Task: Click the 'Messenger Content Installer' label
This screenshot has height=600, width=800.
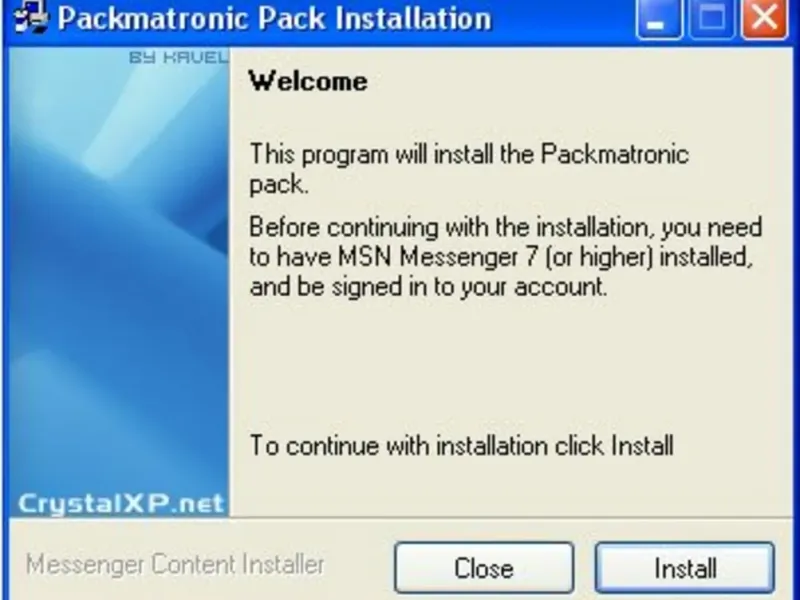Action: [175, 565]
